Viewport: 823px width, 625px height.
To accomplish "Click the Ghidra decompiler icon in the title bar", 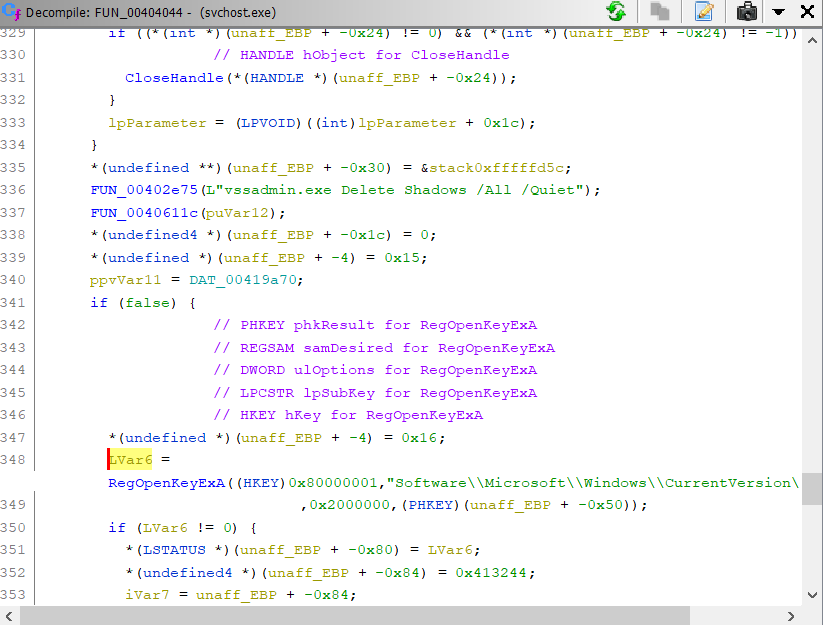I will coord(12,12).
